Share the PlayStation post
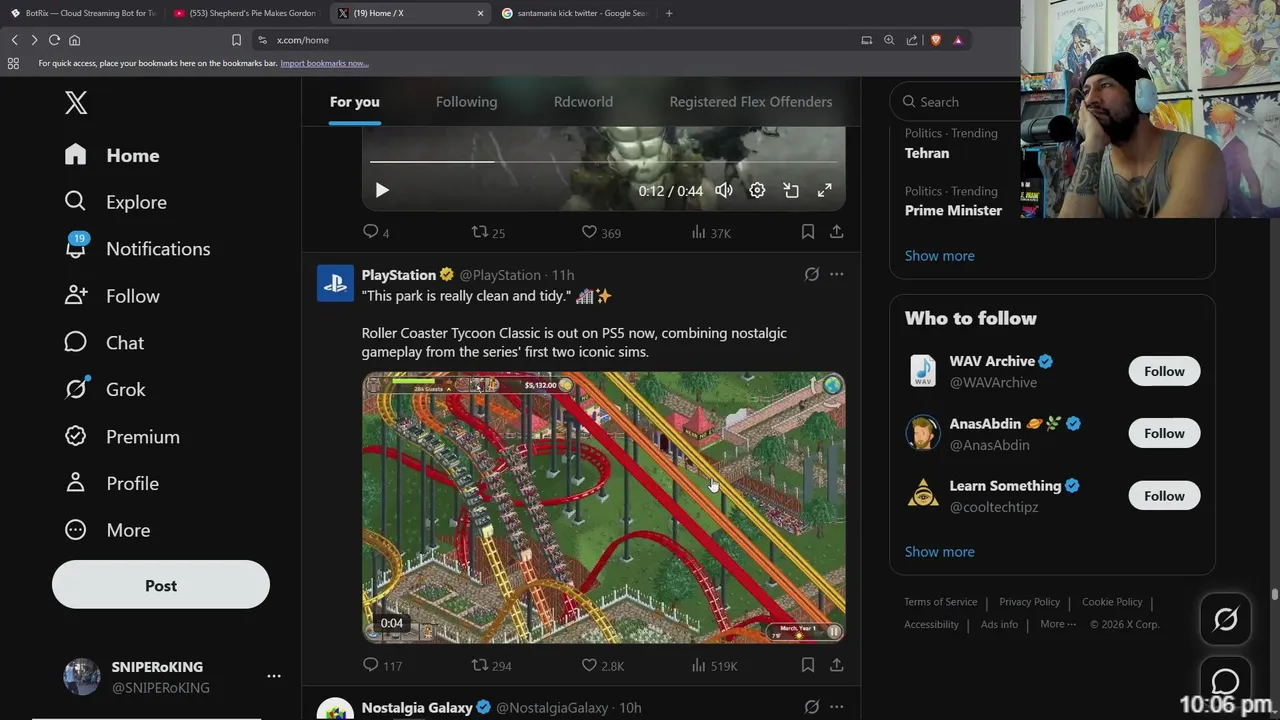 pyautogui.click(x=837, y=665)
